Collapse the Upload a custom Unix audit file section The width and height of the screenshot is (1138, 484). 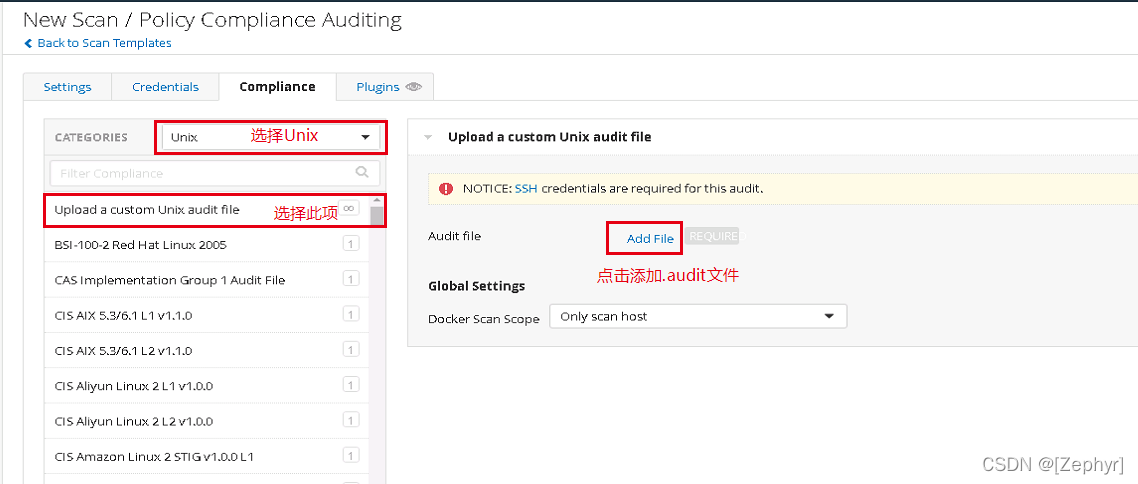(x=429, y=137)
